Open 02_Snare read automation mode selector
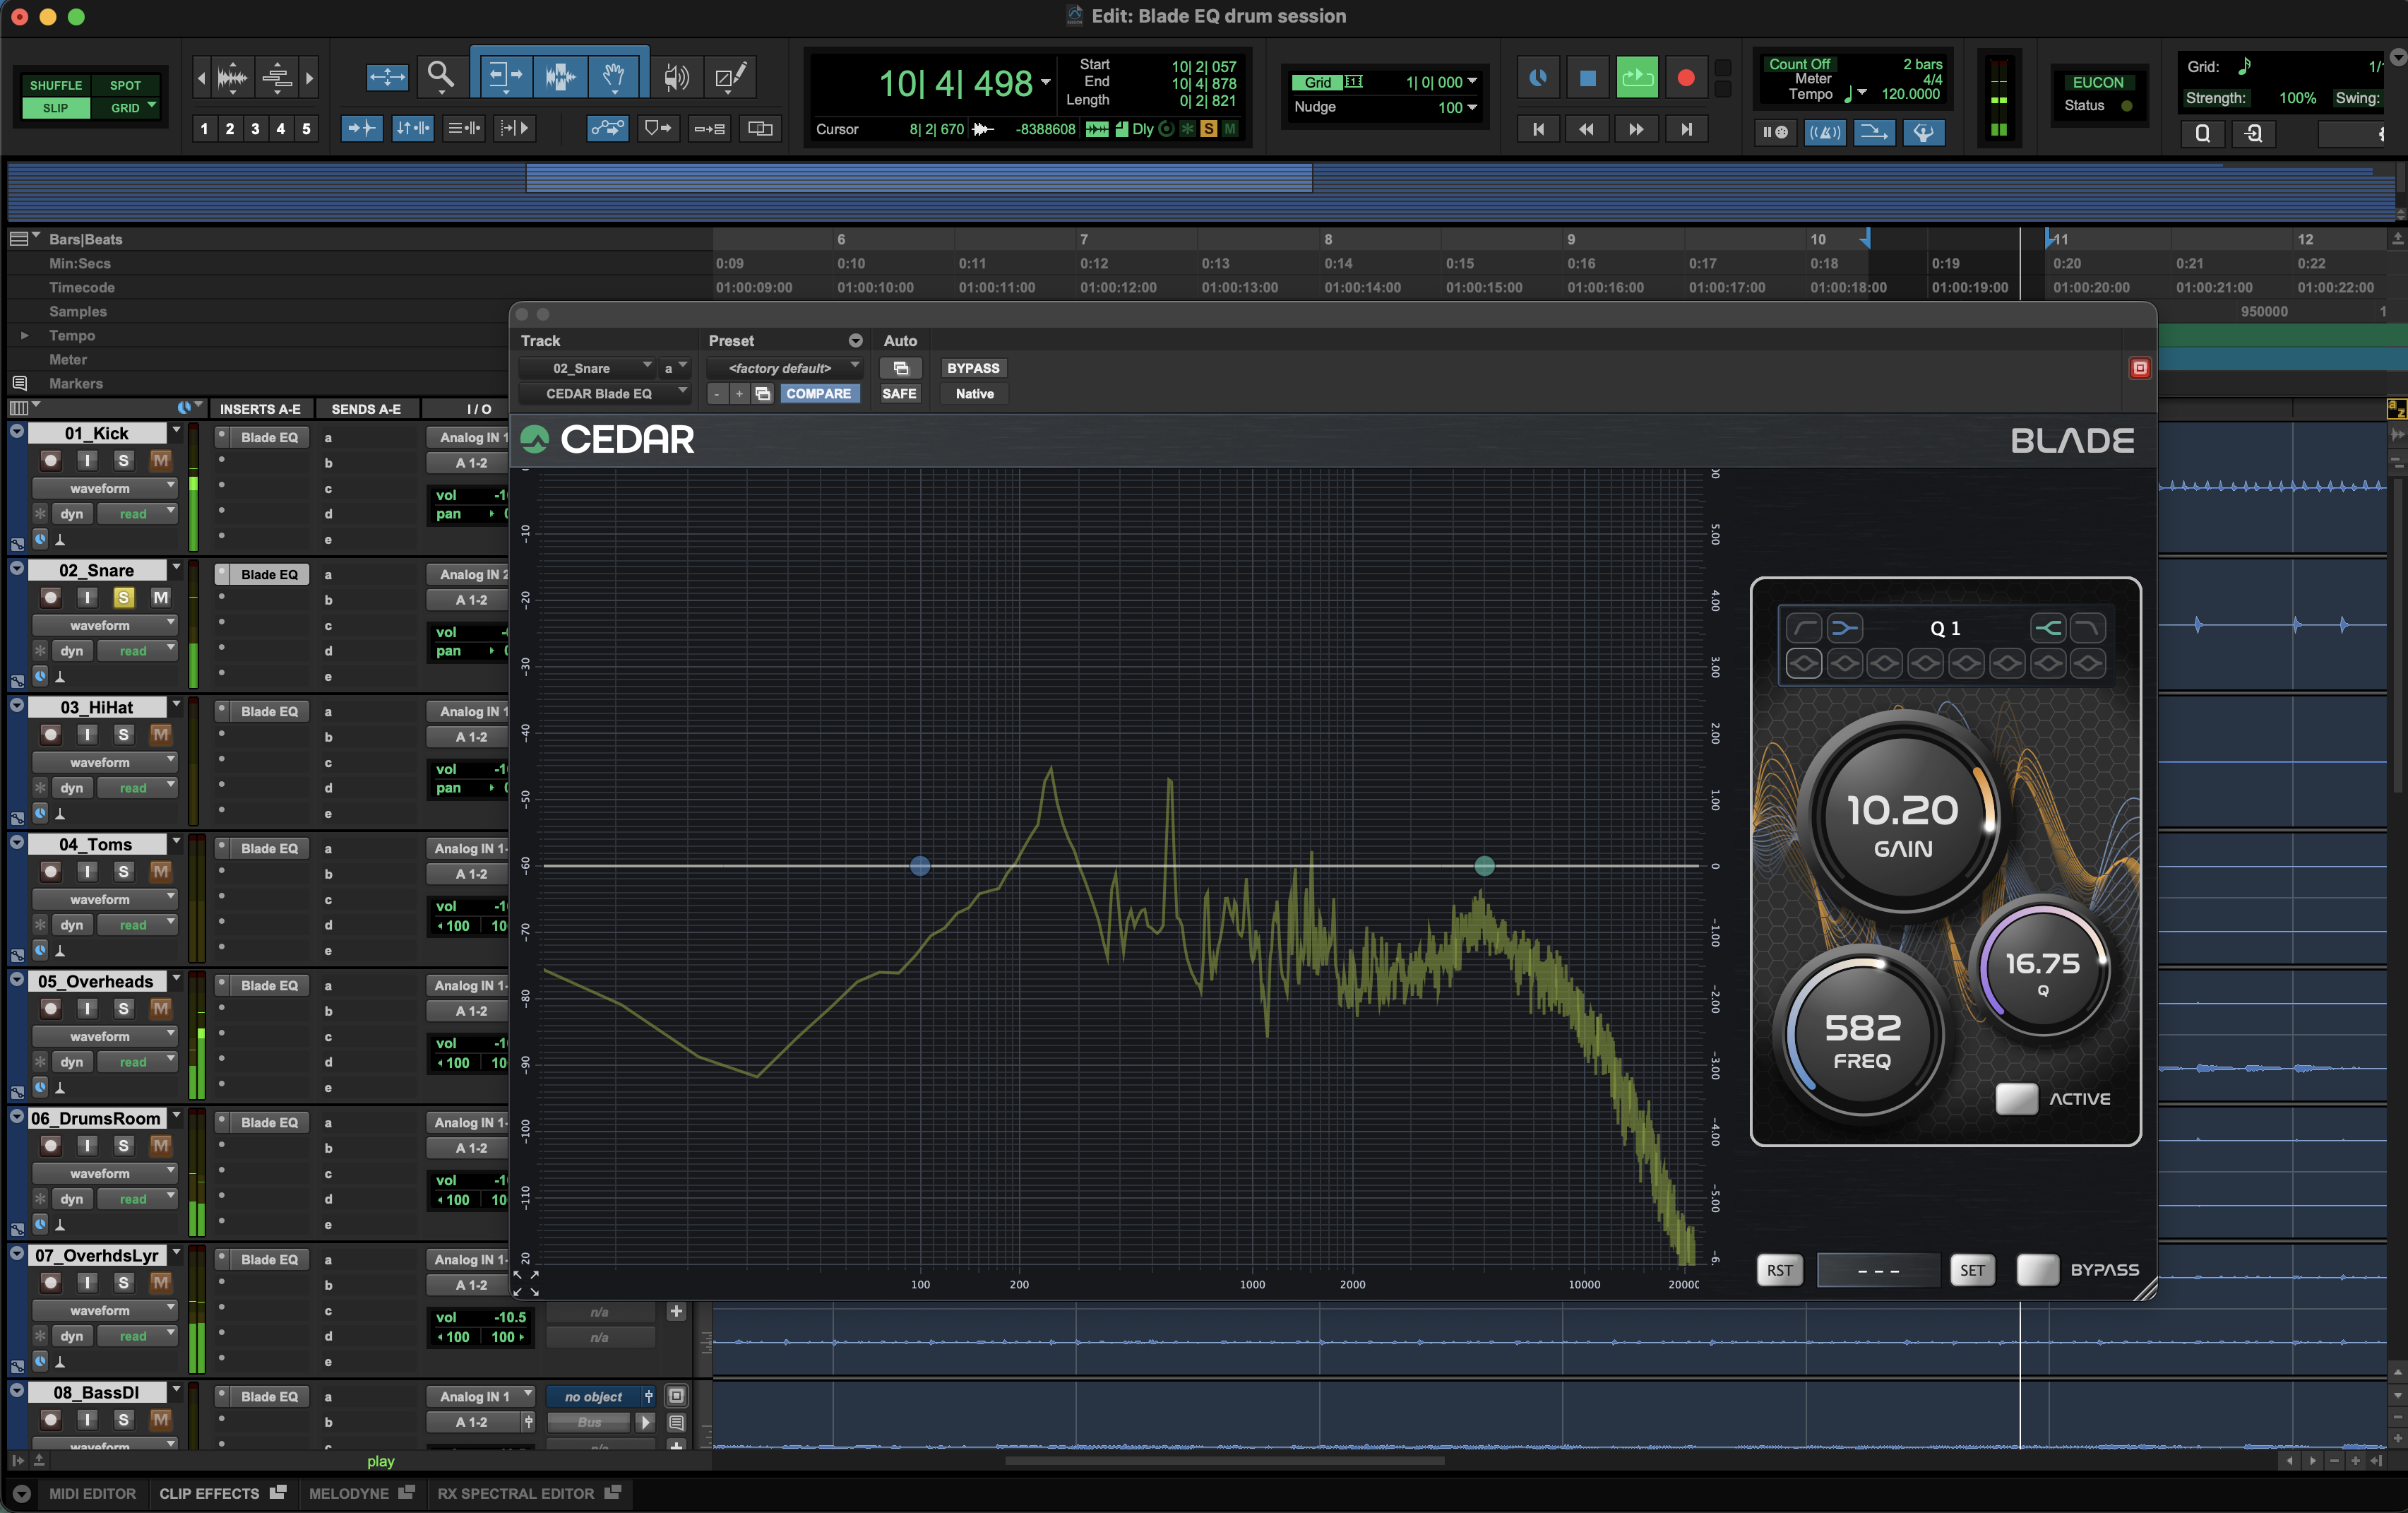Viewport: 2408px width, 1513px height. 138,651
